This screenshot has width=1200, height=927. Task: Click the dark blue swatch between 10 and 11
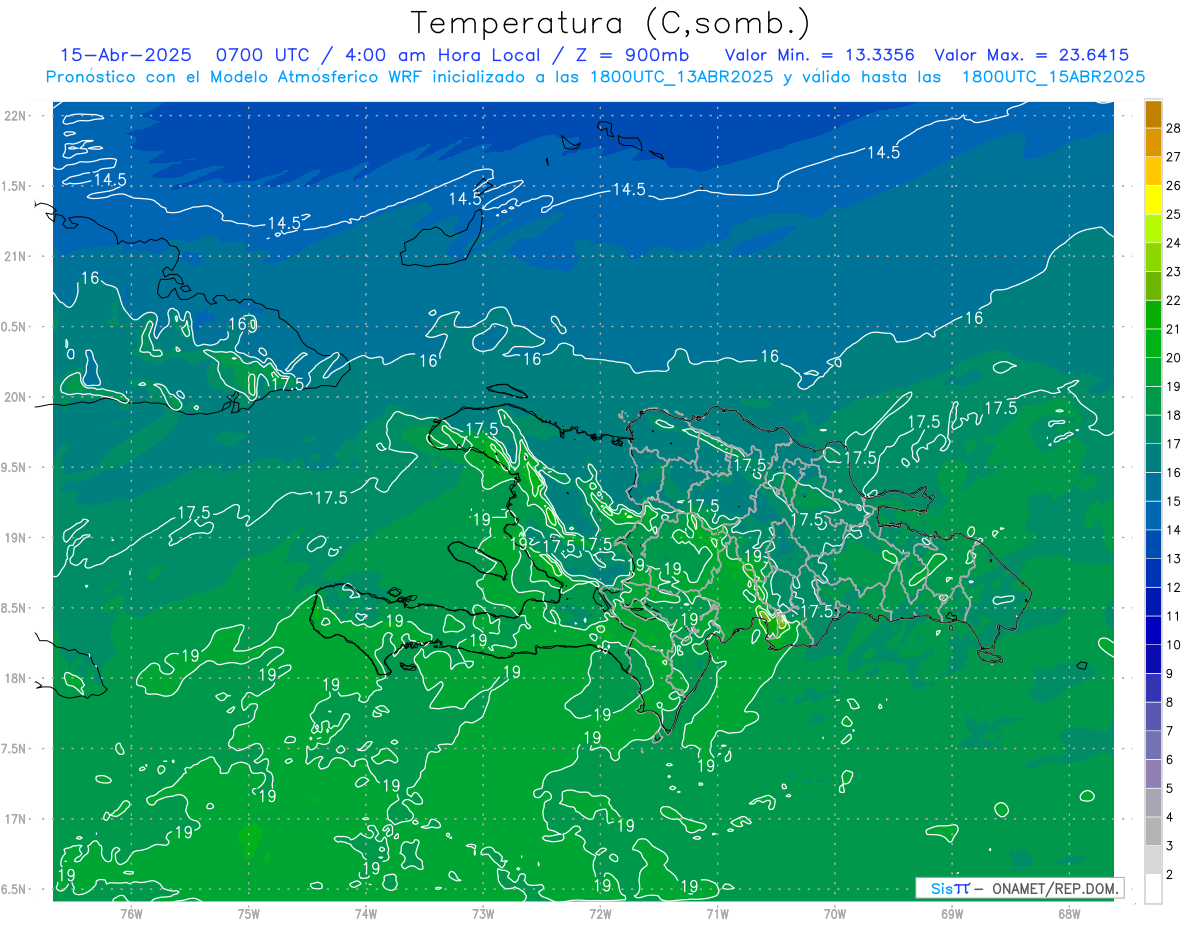pos(1153,631)
